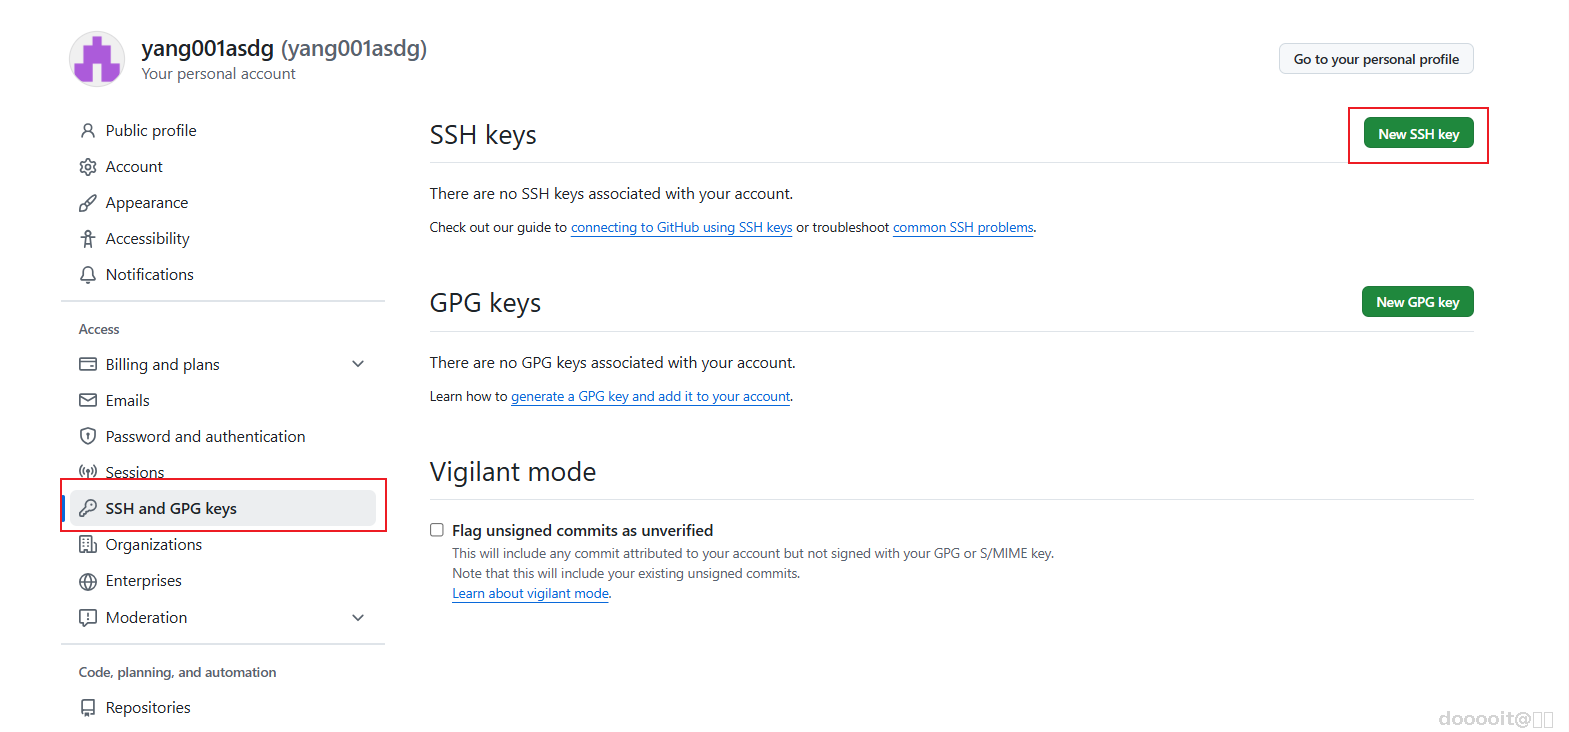Click the Password and authentication shield icon

88,437
